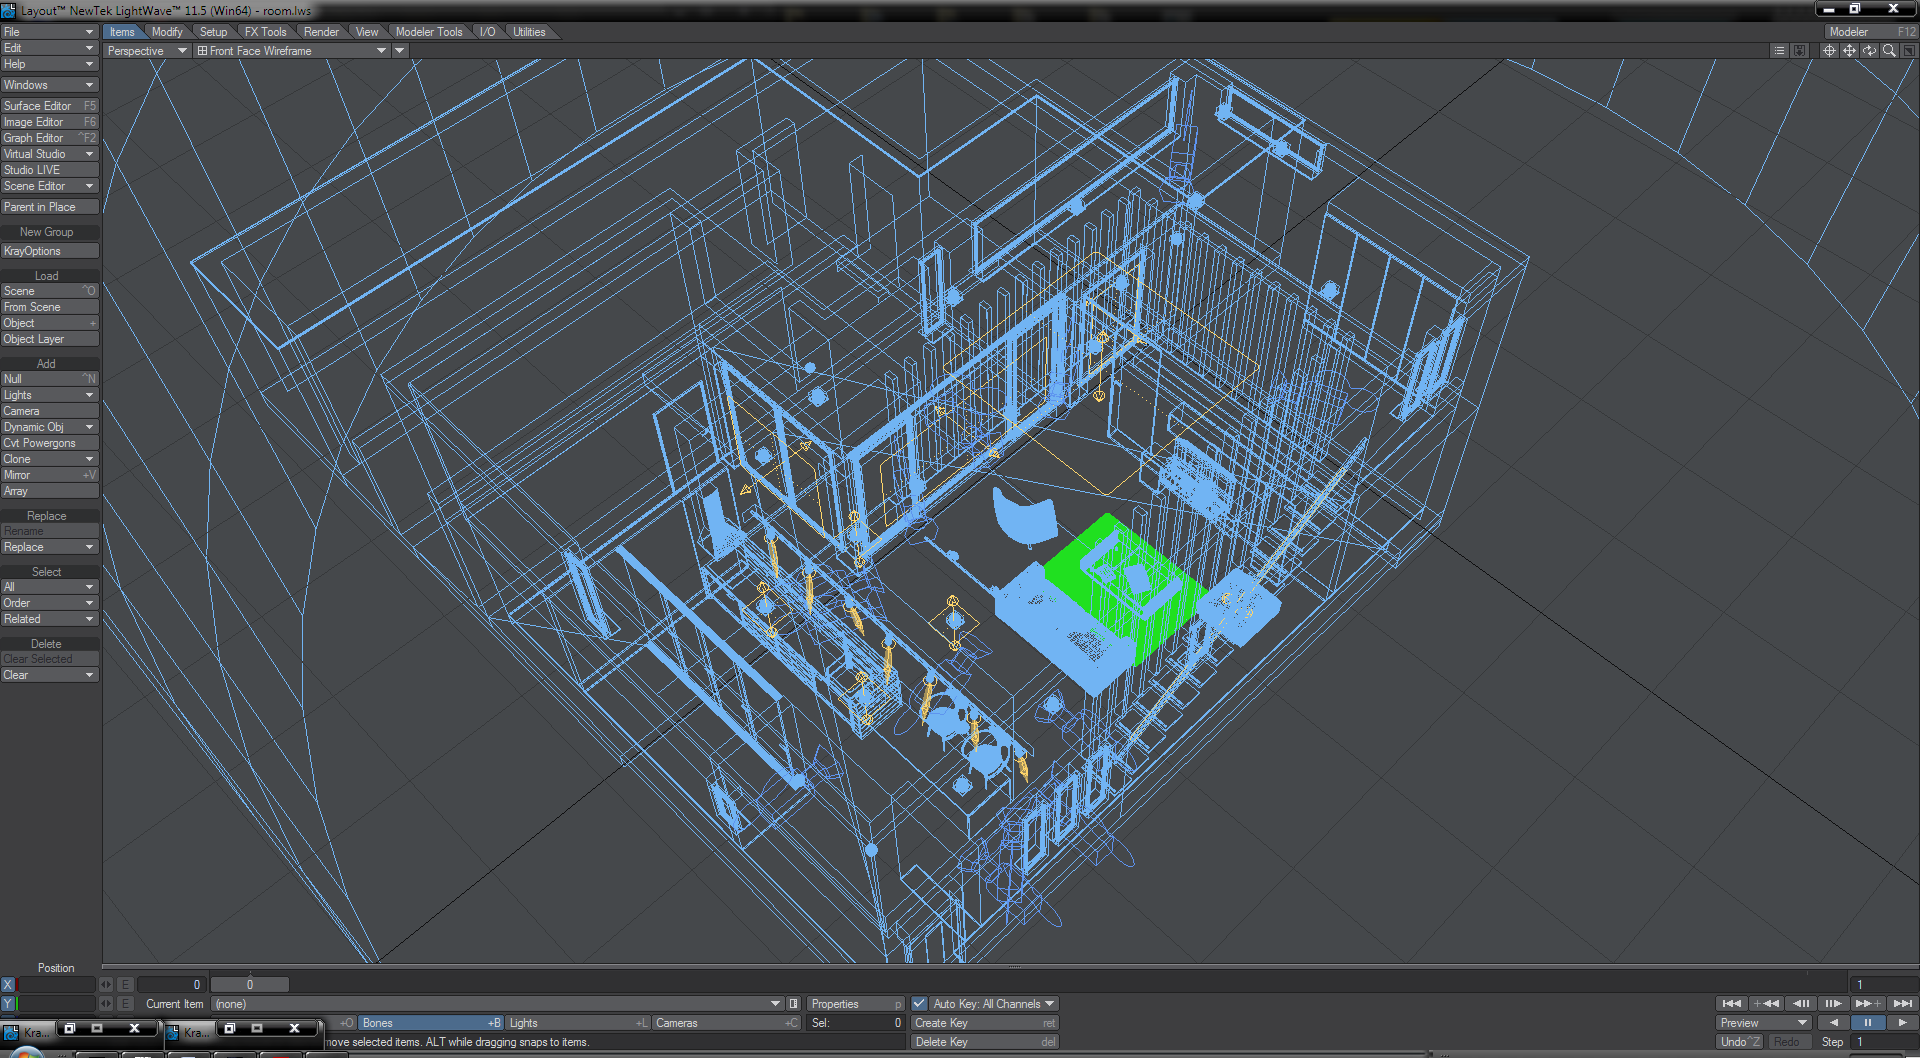Viewport: 1920px width, 1058px height.
Task: Jump to the first frame
Action: pyautogui.click(x=1732, y=1004)
